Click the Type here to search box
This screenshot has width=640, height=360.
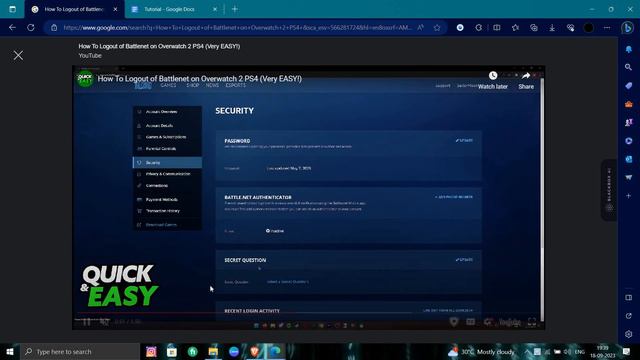pos(80,351)
